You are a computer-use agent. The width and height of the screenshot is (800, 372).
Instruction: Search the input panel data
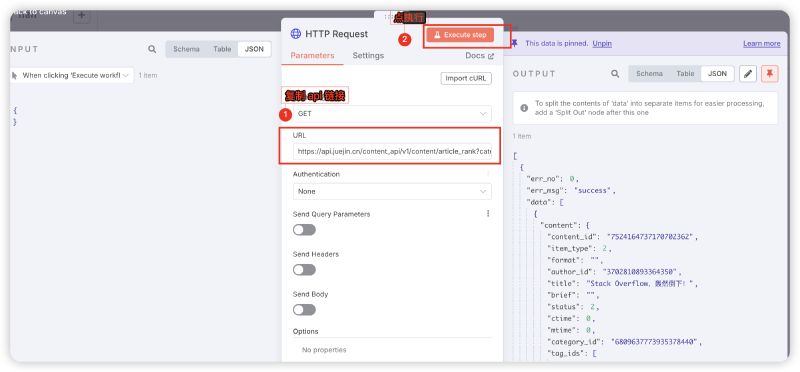click(x=152, y=49)
